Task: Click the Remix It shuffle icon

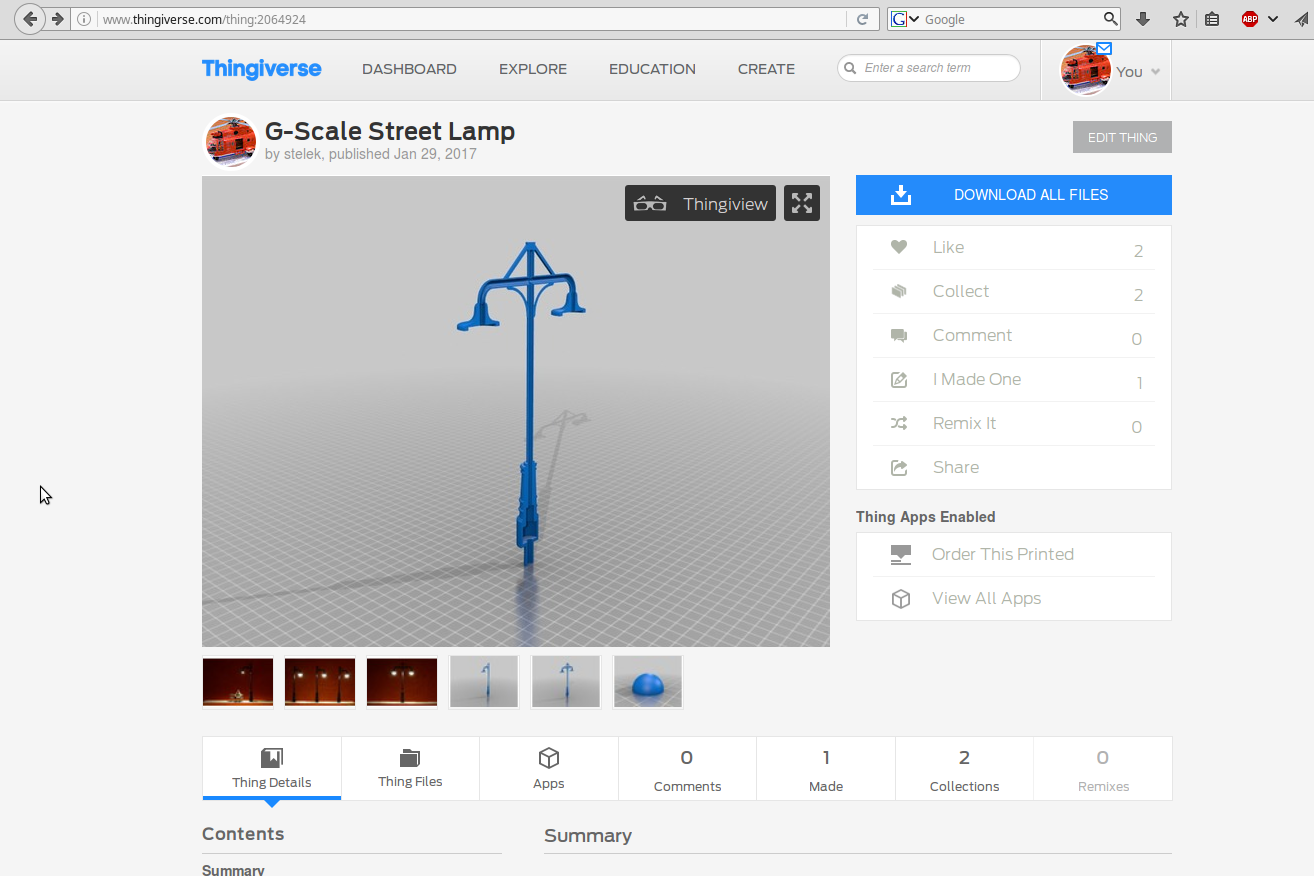Action: 899,423
